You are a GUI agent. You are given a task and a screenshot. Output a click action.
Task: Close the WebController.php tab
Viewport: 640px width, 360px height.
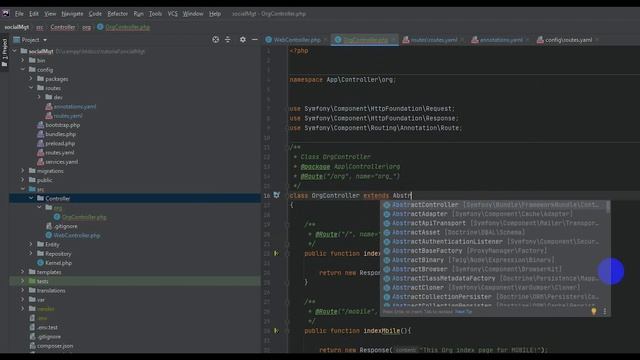[x=325, y=40]
